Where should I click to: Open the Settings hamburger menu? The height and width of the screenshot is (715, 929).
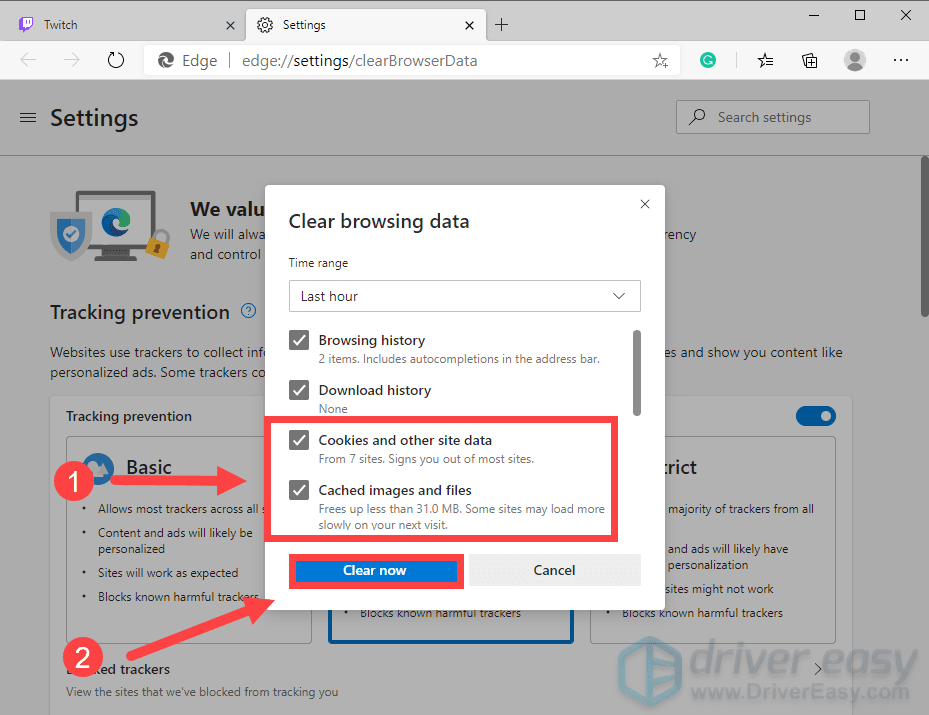(x=28, y=117)
